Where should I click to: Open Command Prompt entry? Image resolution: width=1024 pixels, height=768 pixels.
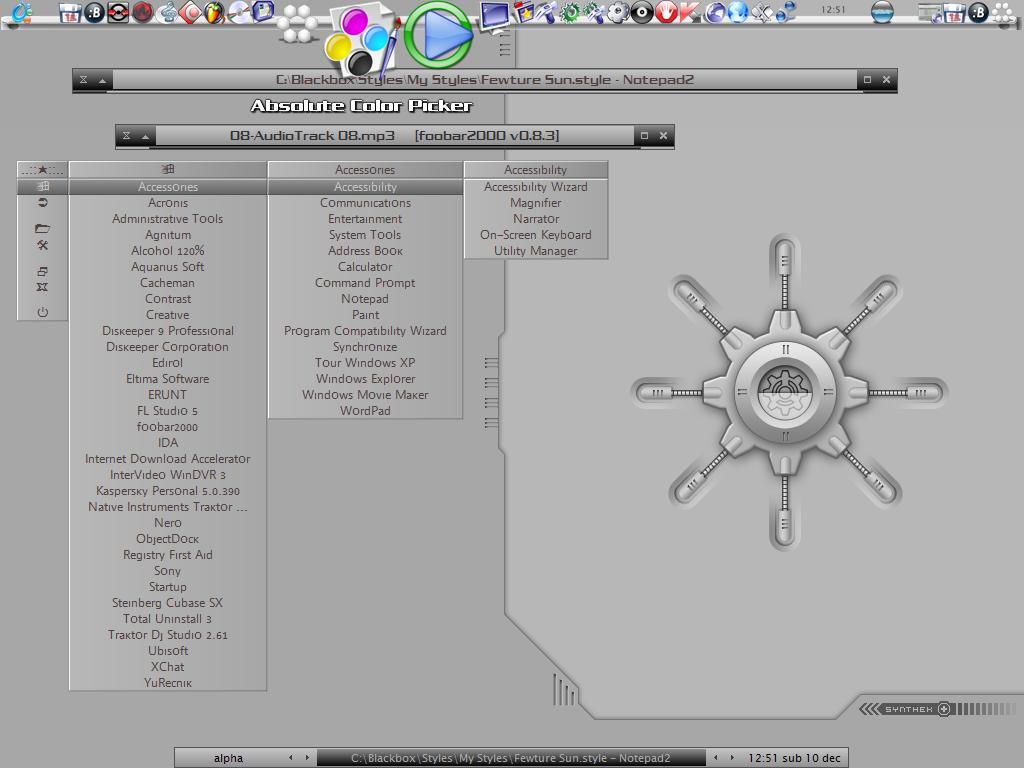365,283
